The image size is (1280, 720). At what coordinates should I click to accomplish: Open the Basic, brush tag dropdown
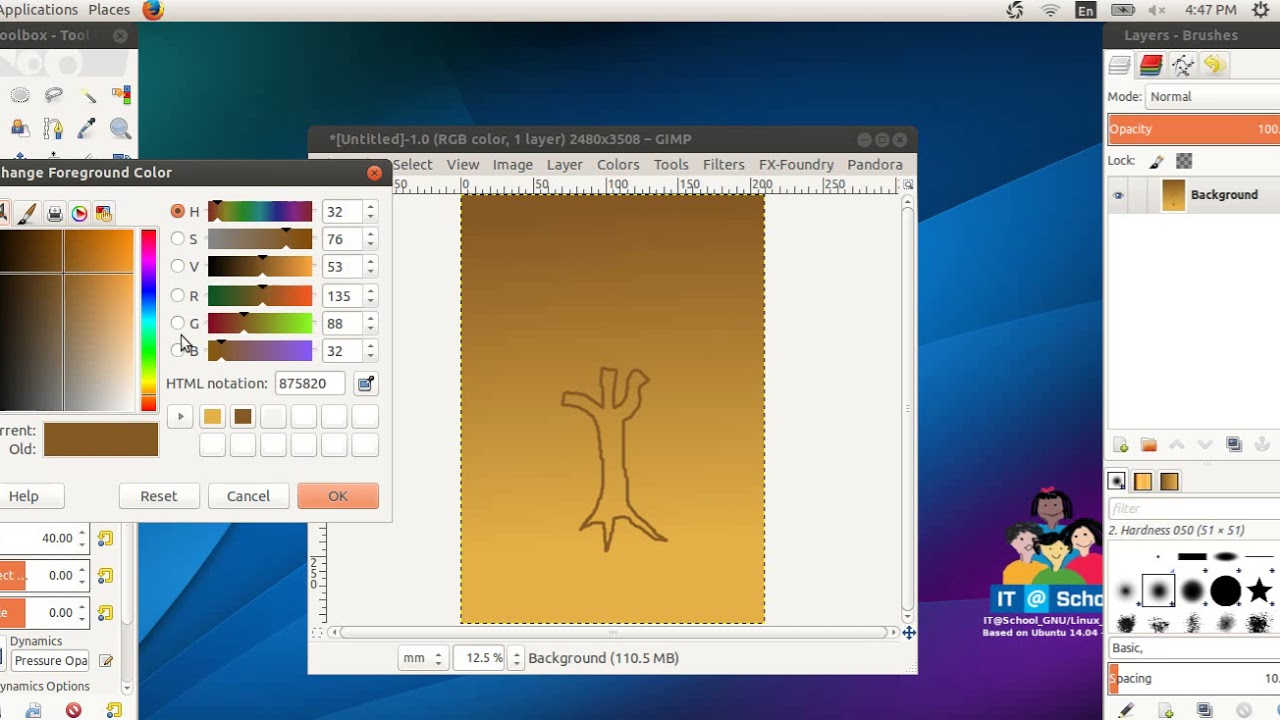(1194, 648)
